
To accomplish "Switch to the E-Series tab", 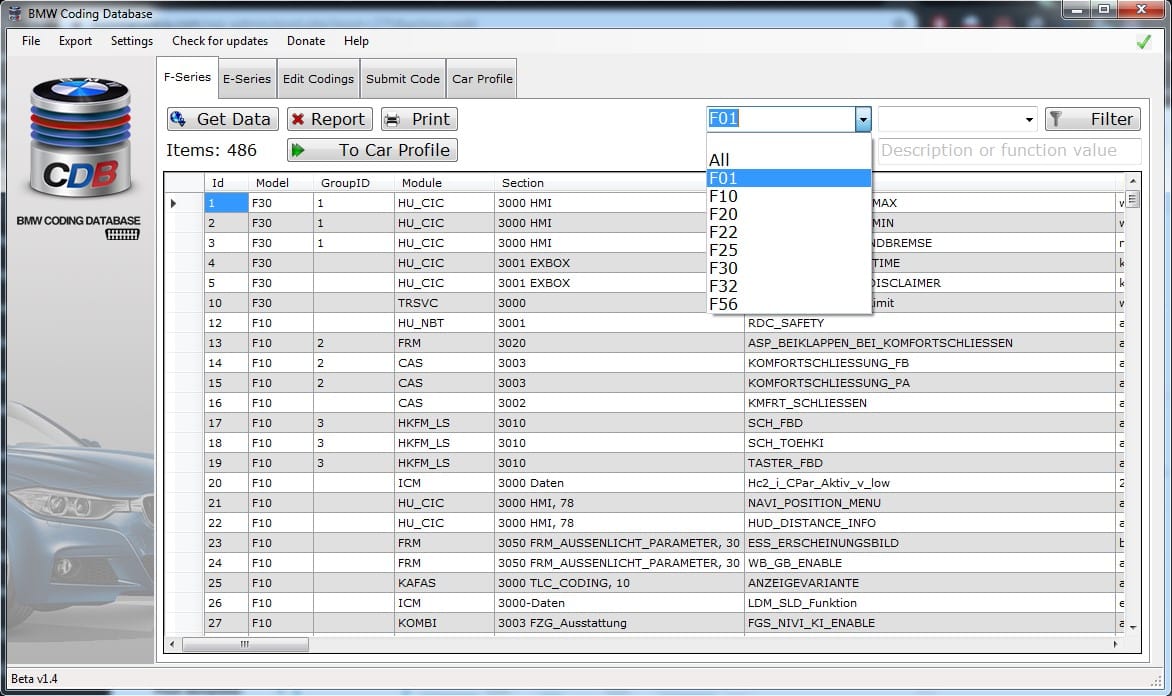I will [247, 78].
